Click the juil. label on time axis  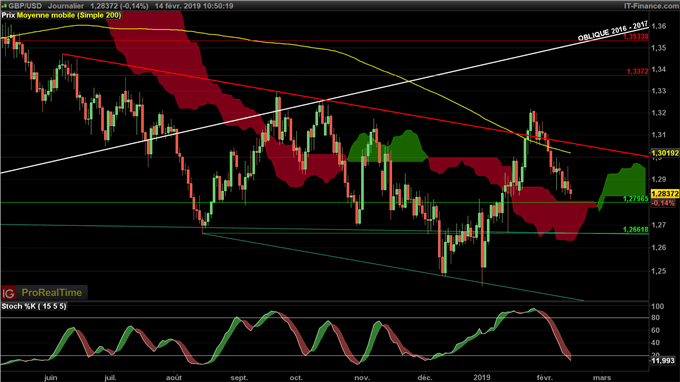[x=110, y=378]
